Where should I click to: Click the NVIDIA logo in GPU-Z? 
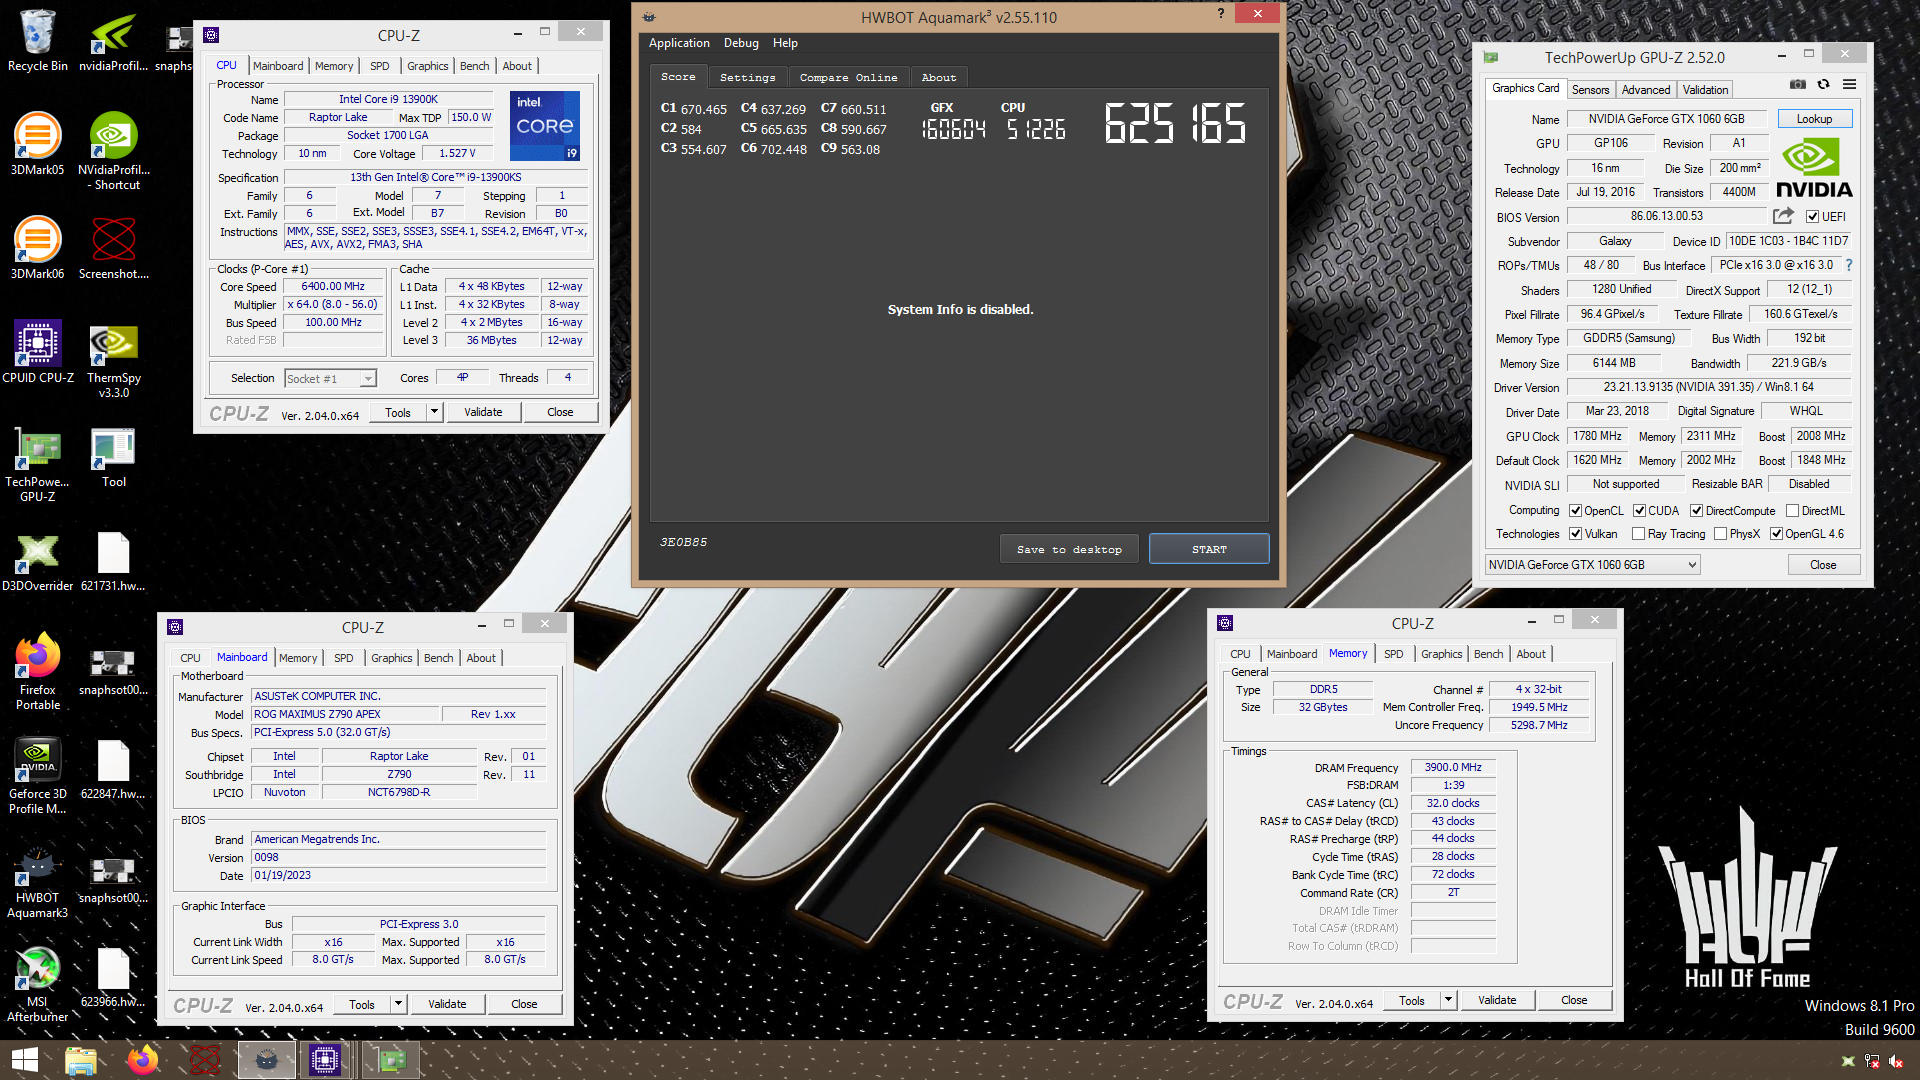(1813, 168)
